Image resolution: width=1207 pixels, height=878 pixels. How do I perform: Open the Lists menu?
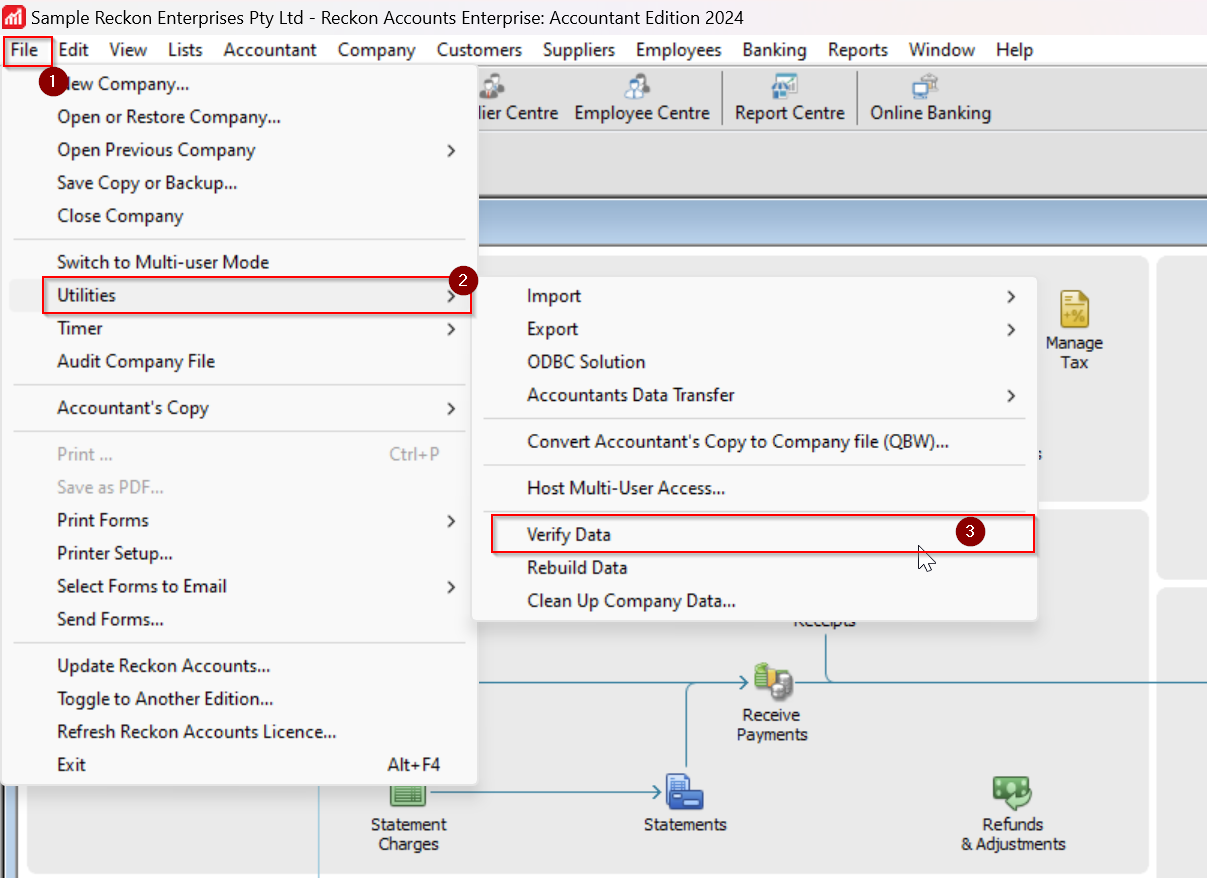pyautogui.click(x=185, y=50)
